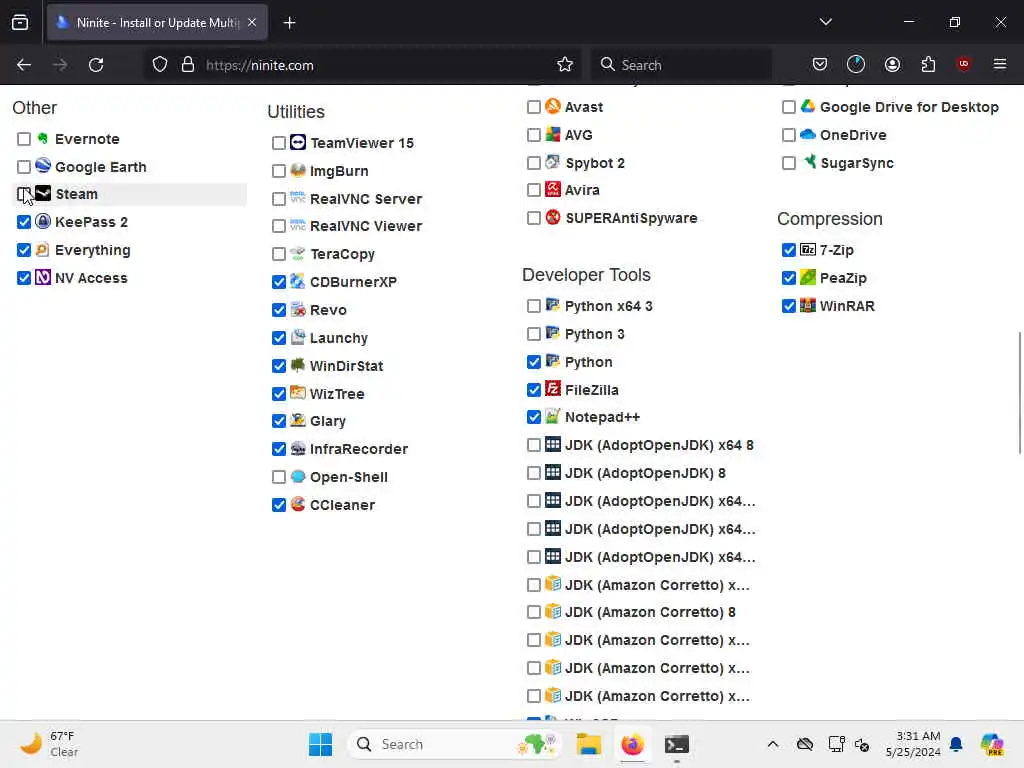Viewport: 1024px width, 768px height.
Task: Click the InfraRecorder label
Action: (x=359, y=449)
